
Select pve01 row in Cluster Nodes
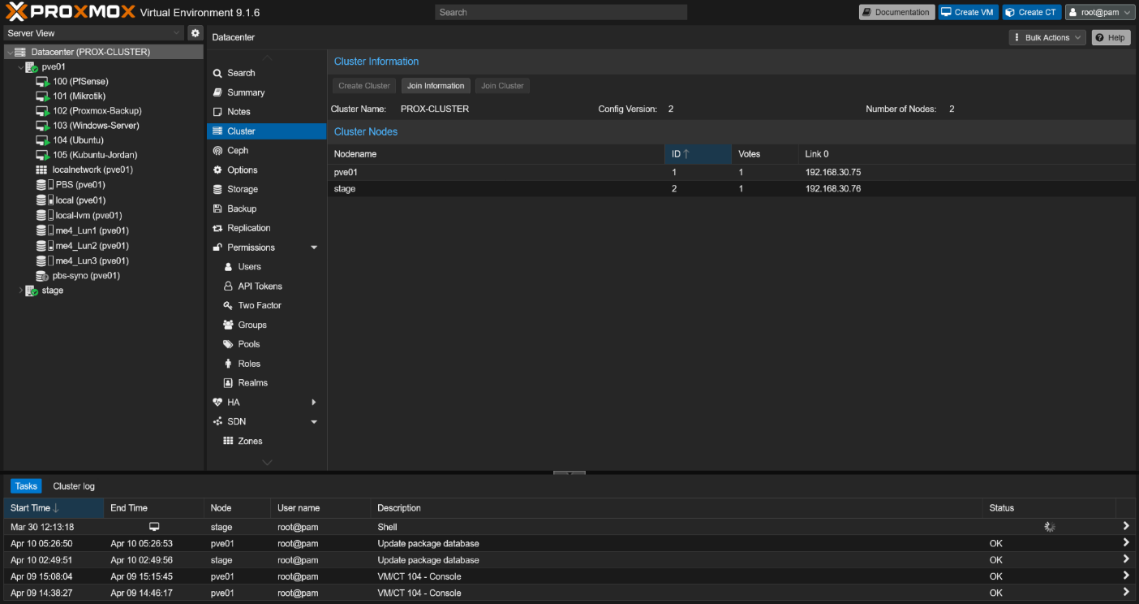[732, 172]
